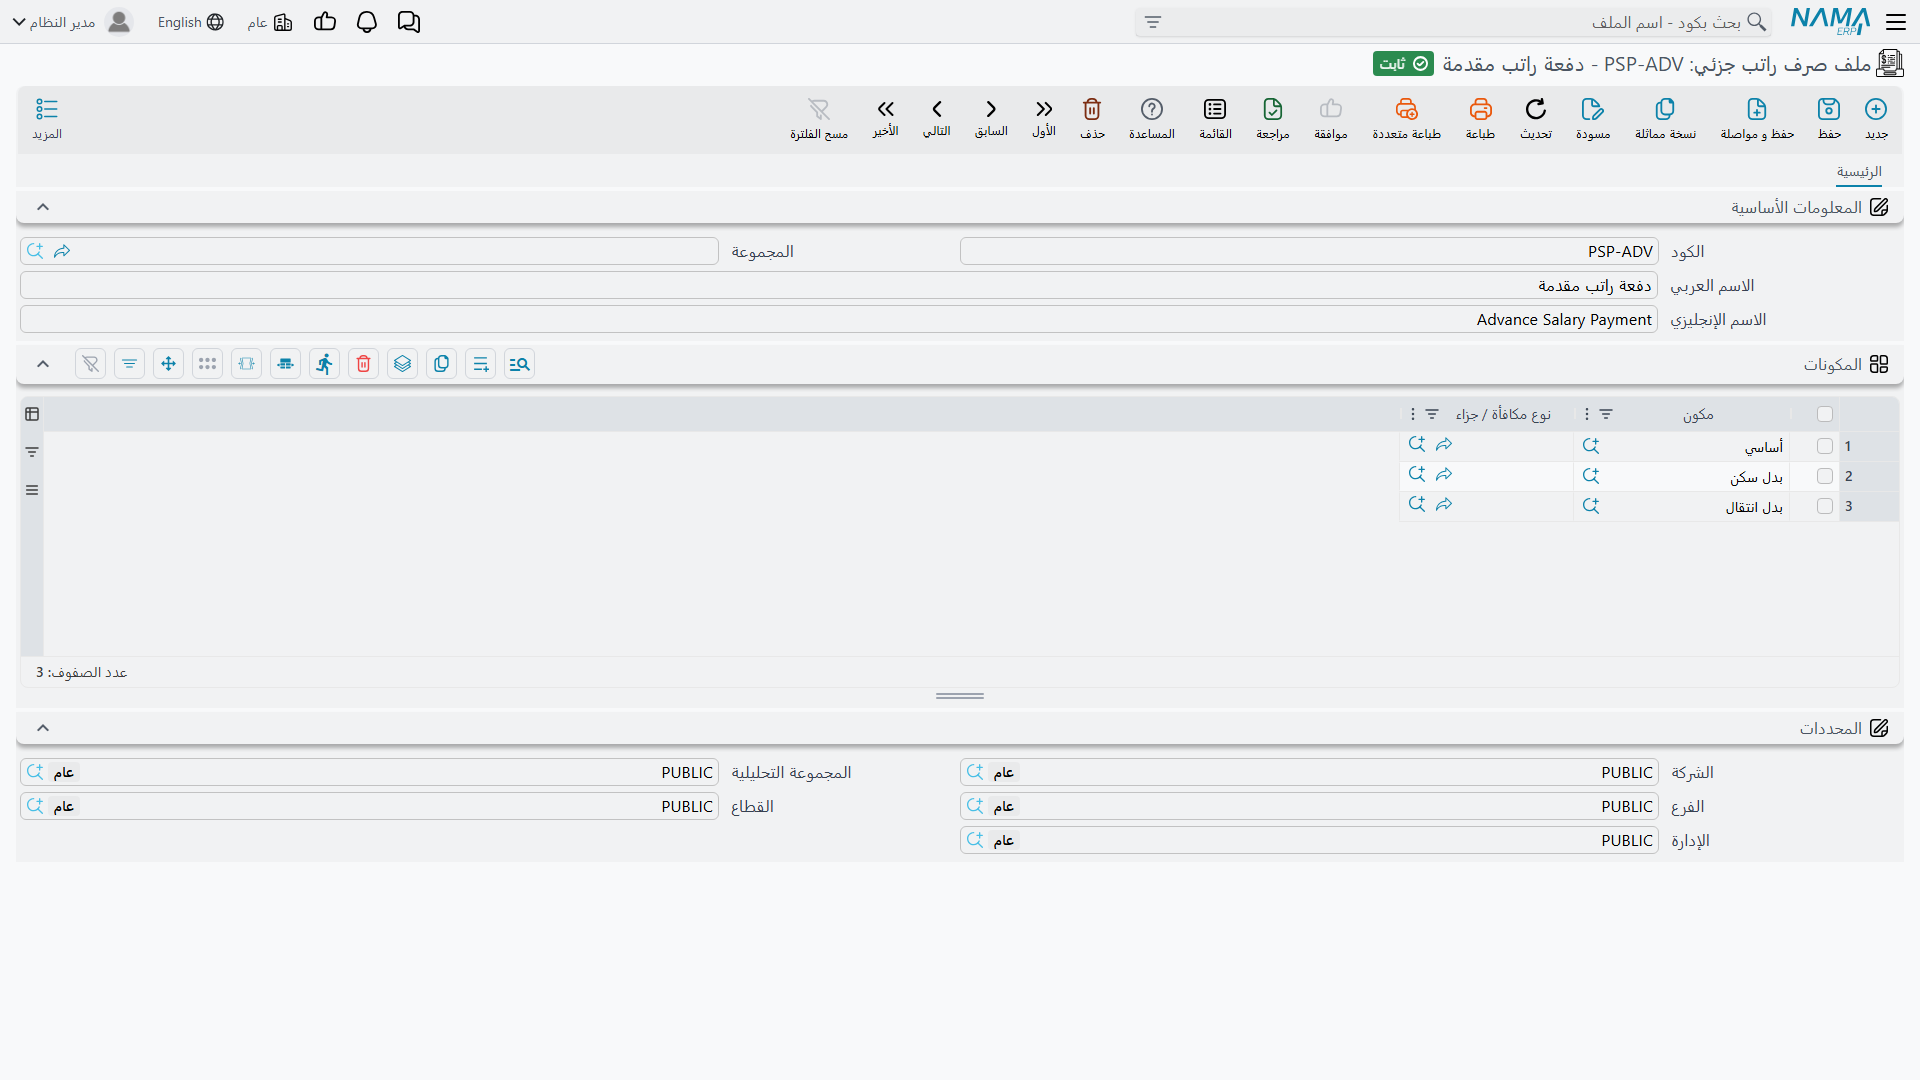
Task: Click the grid resize handle below table
Action: tap(960, 696)
